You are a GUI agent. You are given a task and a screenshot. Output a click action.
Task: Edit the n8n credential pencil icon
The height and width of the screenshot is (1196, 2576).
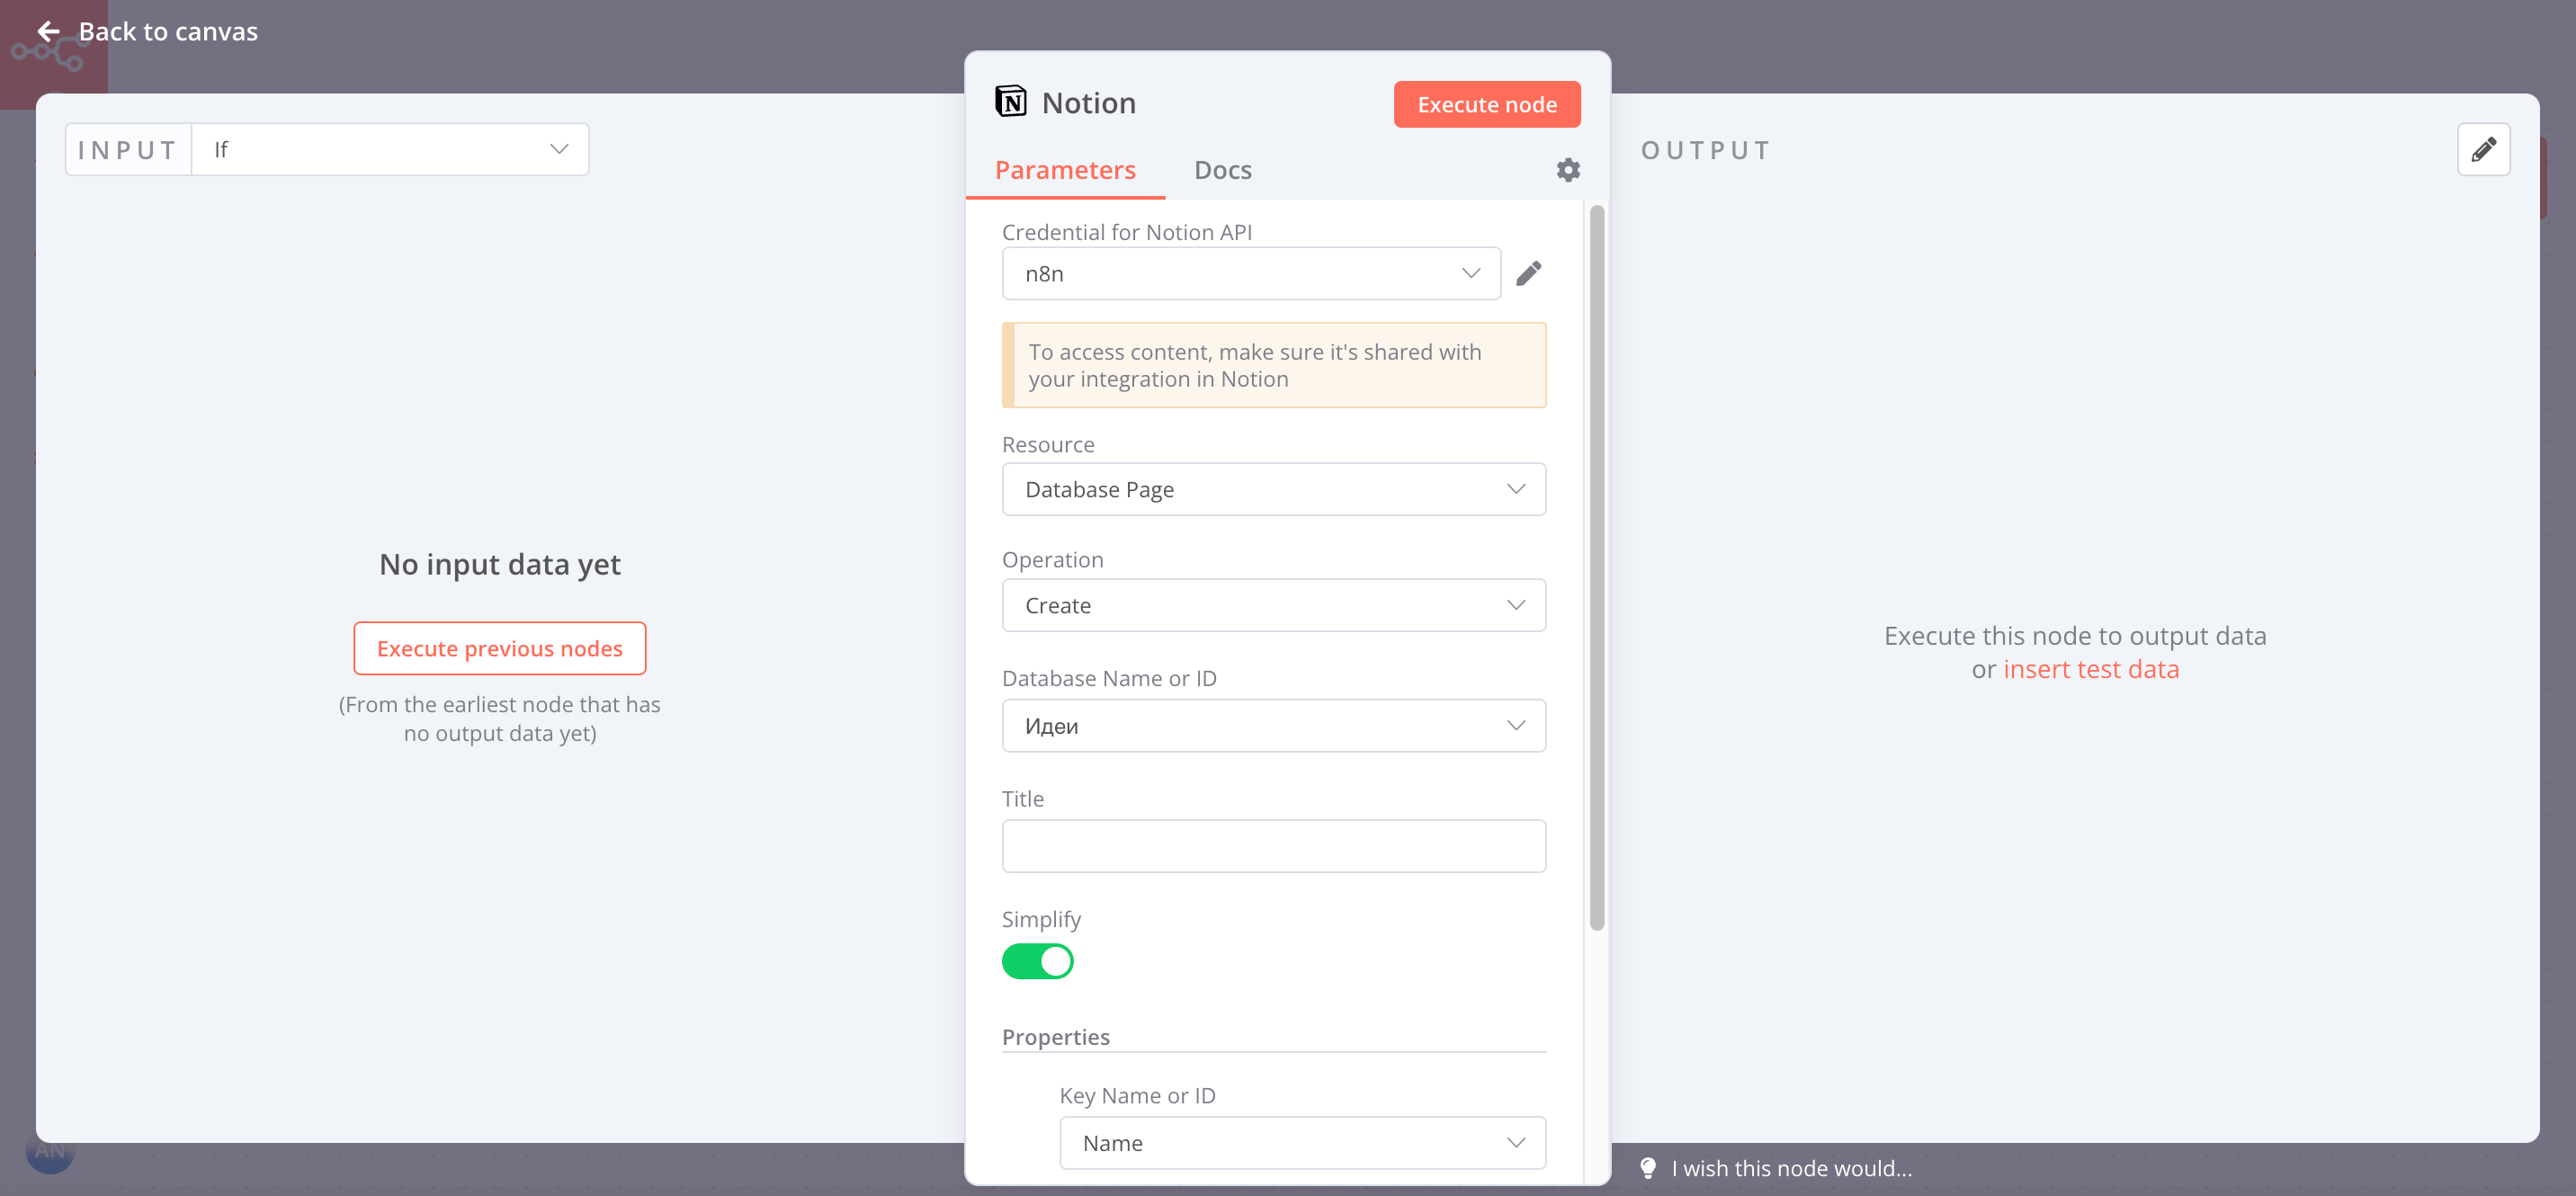tap(1528, 273)
